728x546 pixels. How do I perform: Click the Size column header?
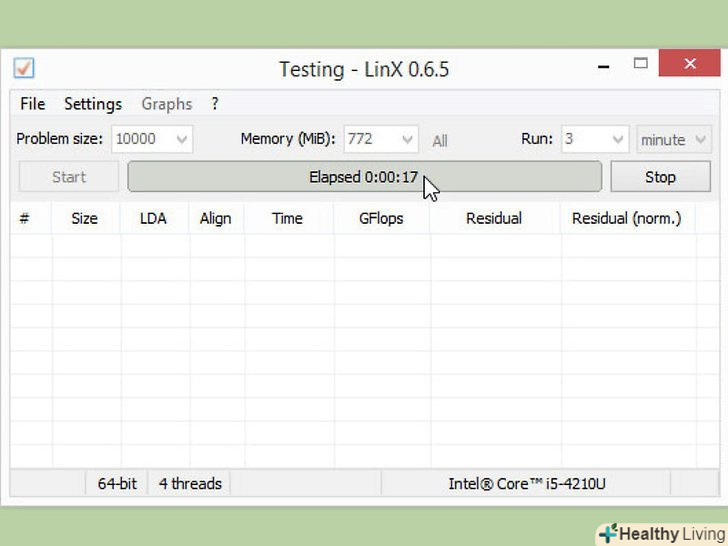[x=85, y=218]
